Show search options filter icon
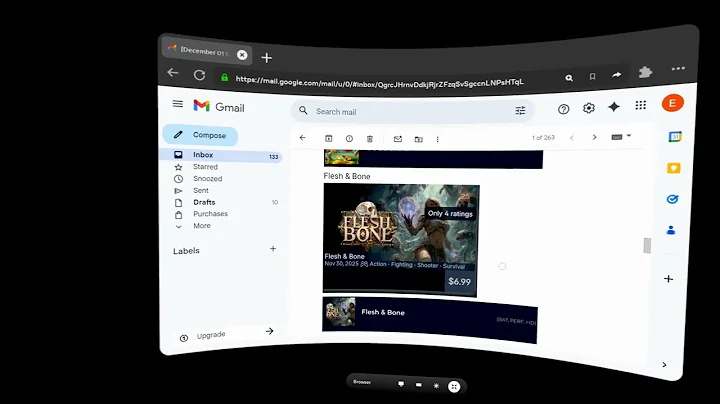Image resolution: width=720 pixels, height=404 pixels. 520,111
